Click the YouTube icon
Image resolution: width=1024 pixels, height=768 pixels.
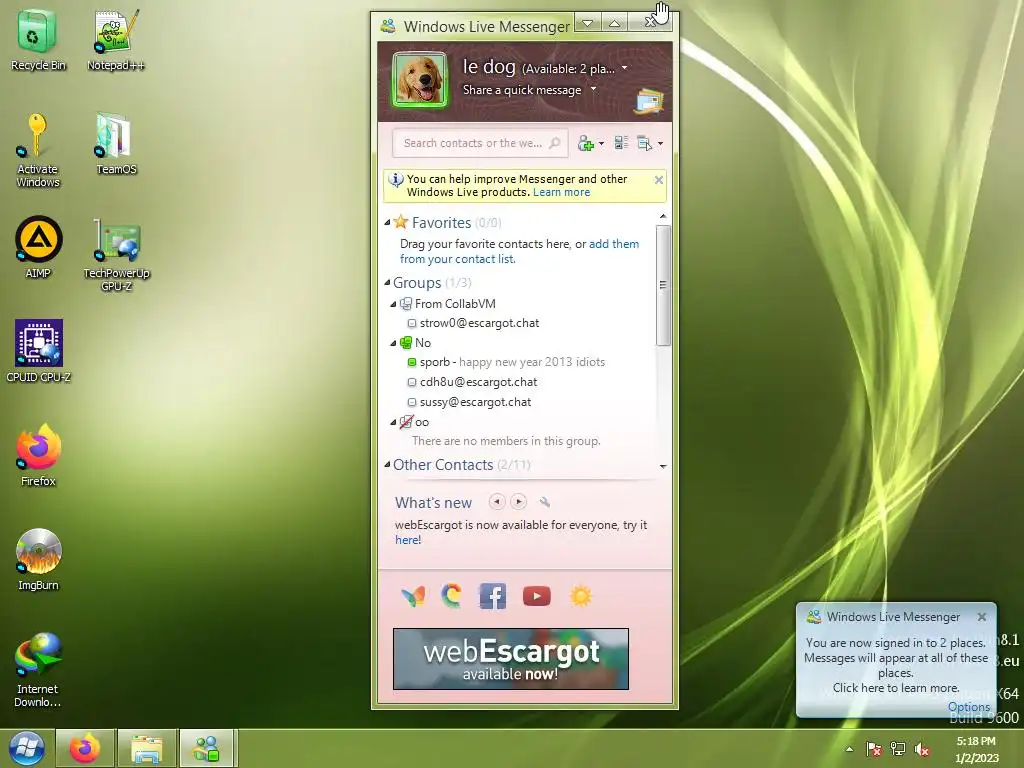point(537,596)
